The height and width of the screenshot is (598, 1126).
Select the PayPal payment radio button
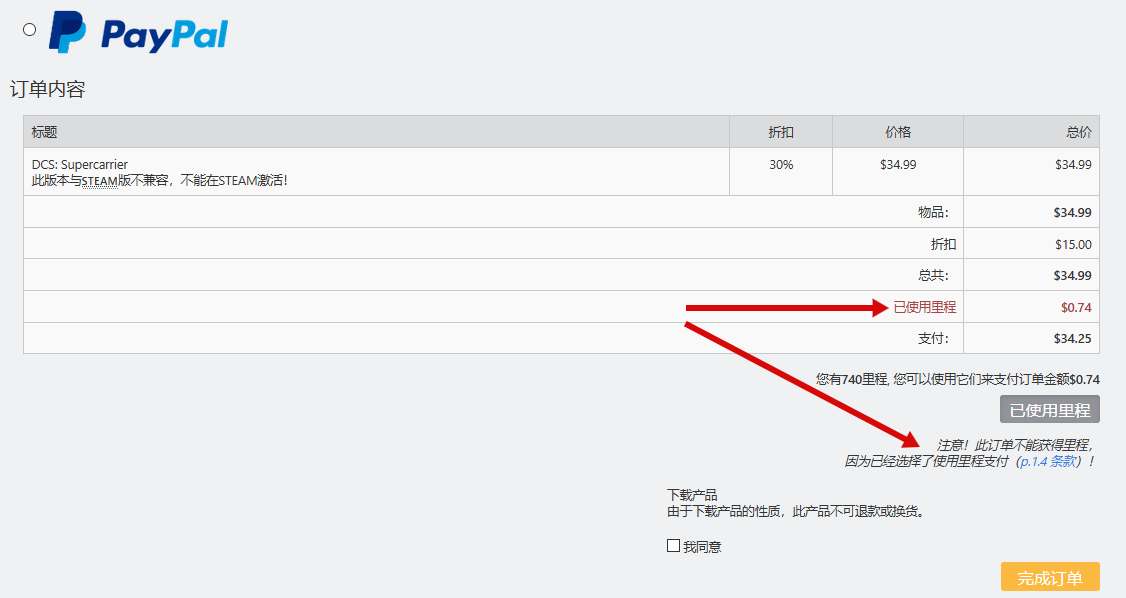coord(30,30)
